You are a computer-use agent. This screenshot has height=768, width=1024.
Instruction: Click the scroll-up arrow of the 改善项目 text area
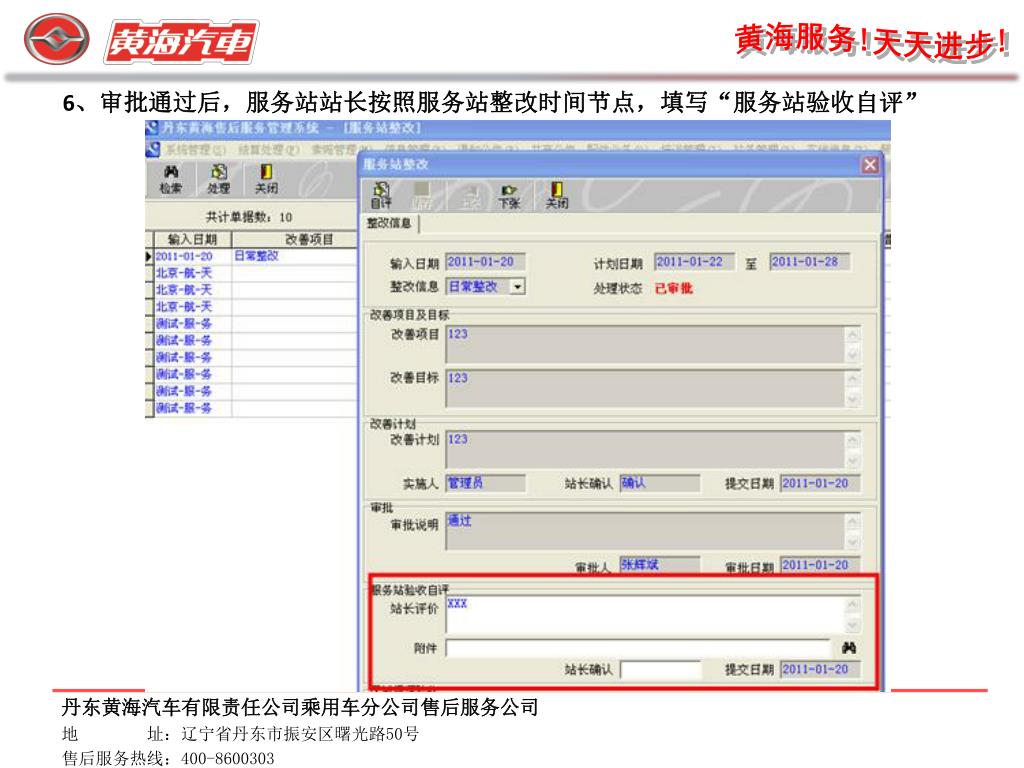(852, 335)
